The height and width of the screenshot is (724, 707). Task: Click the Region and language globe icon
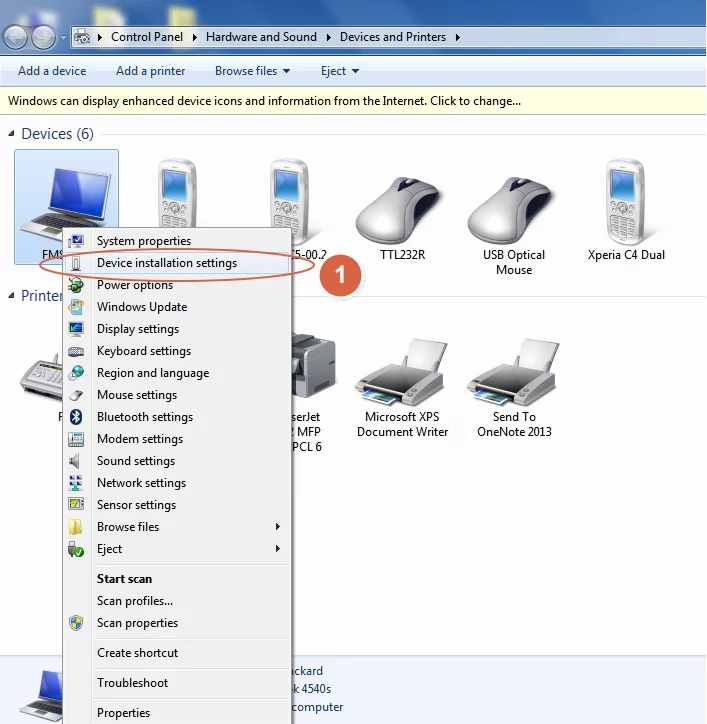pyautogui.click(x=76, y=373)
